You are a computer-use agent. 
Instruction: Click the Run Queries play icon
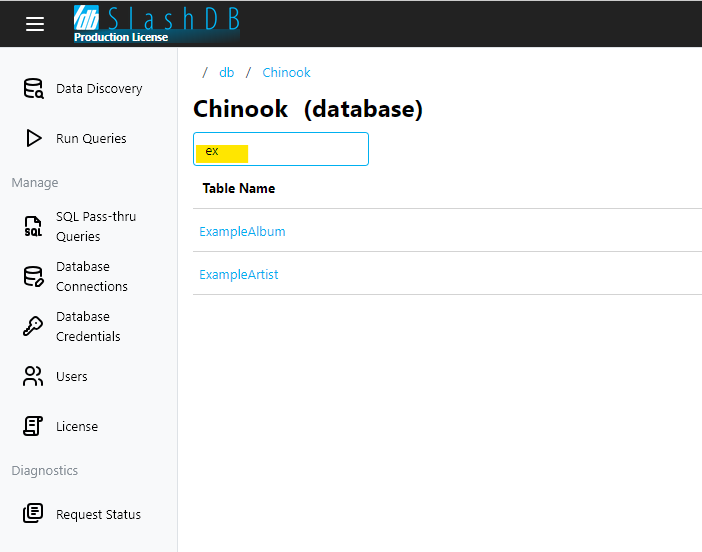coord(34,139)
